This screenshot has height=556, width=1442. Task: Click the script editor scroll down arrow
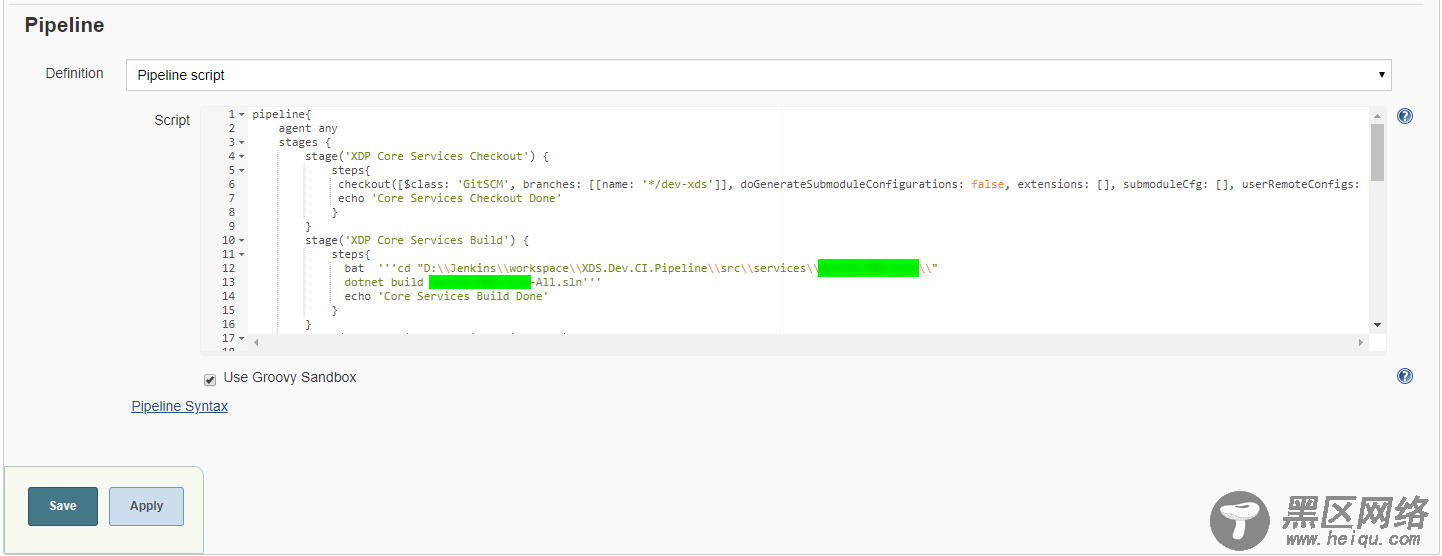(x=1377, y=325)
